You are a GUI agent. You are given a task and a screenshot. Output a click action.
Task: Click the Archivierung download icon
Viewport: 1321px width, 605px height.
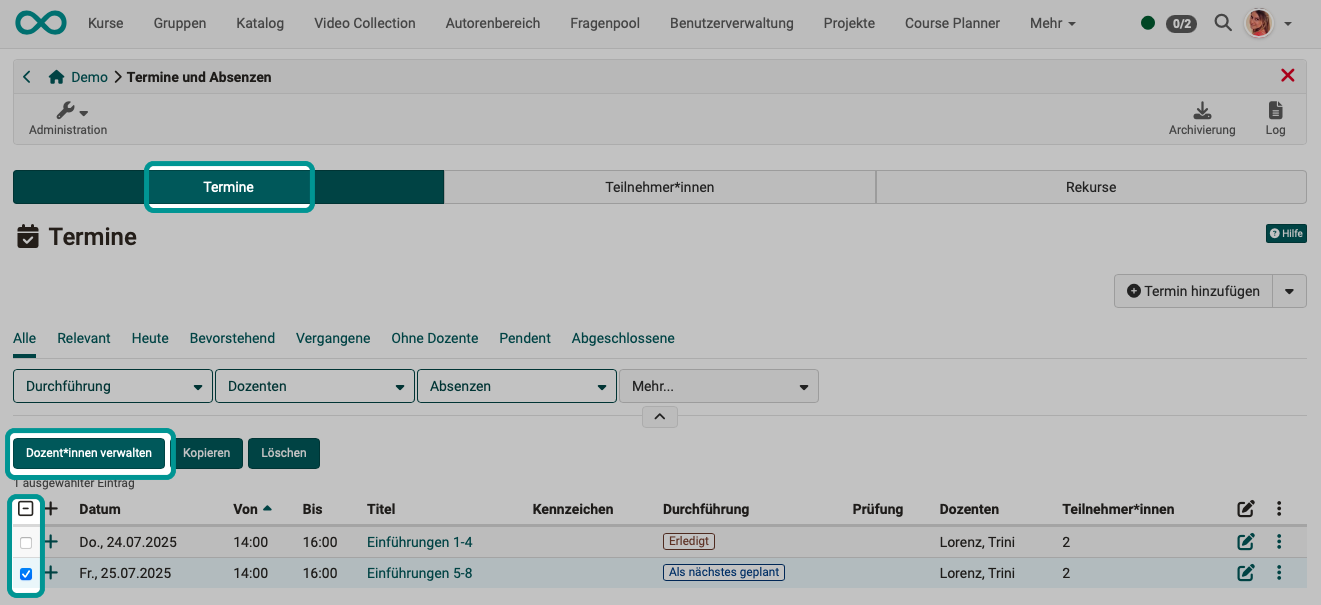[1202, 111]
